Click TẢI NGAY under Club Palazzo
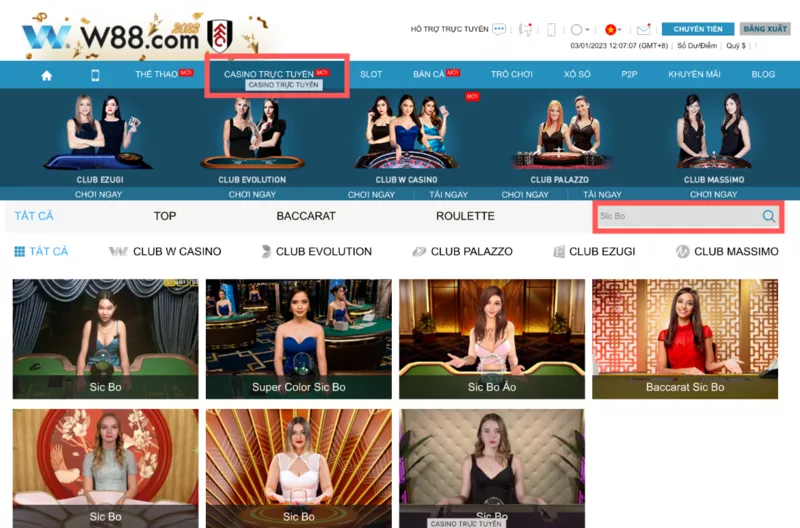The width and height of the screenshot is (800, 528). click(603, 194)
